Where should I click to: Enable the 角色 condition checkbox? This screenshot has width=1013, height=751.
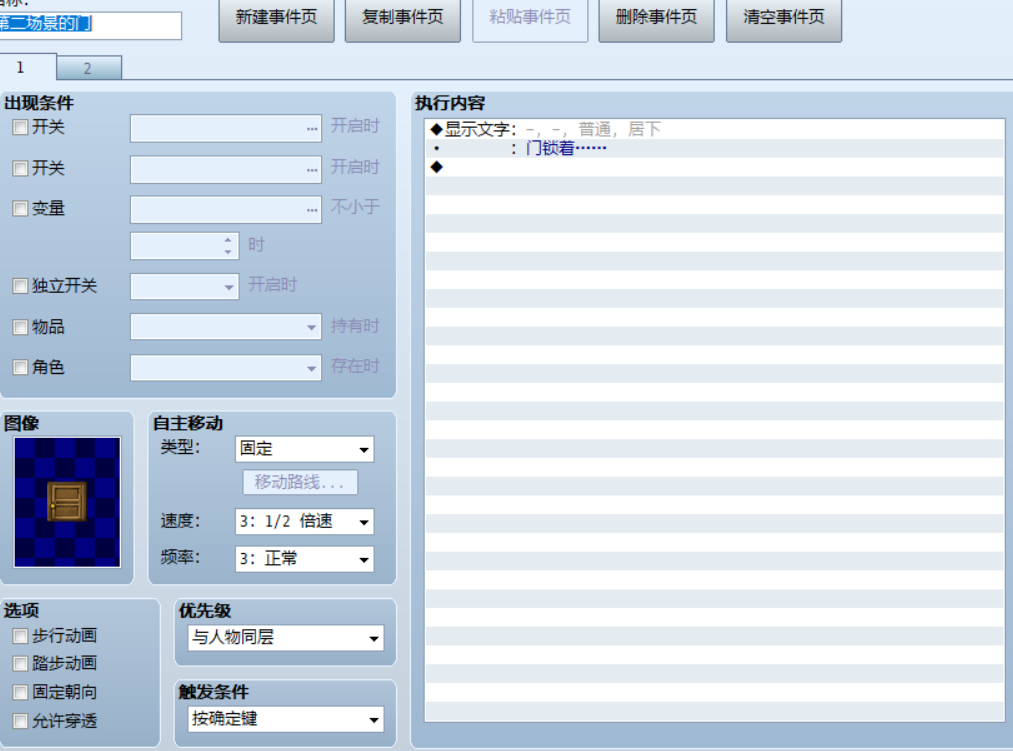tap(20, 367)
